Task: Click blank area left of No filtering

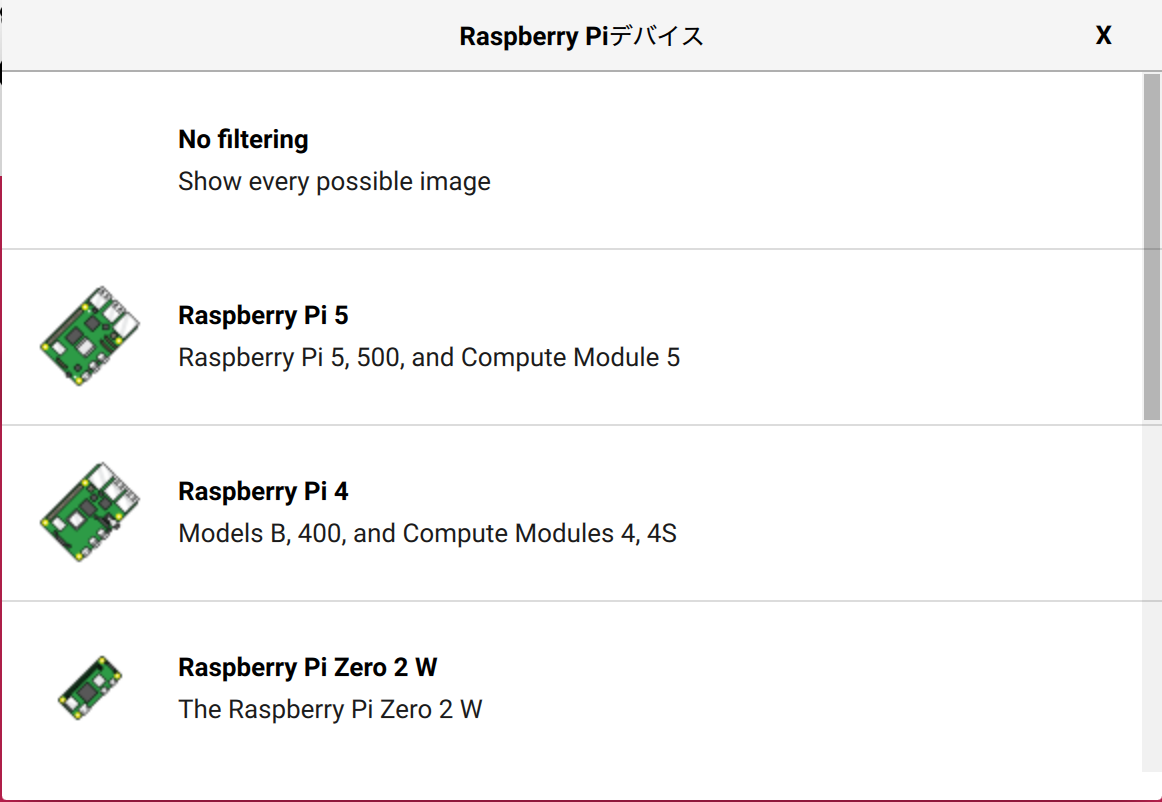Action: [89, 161]
